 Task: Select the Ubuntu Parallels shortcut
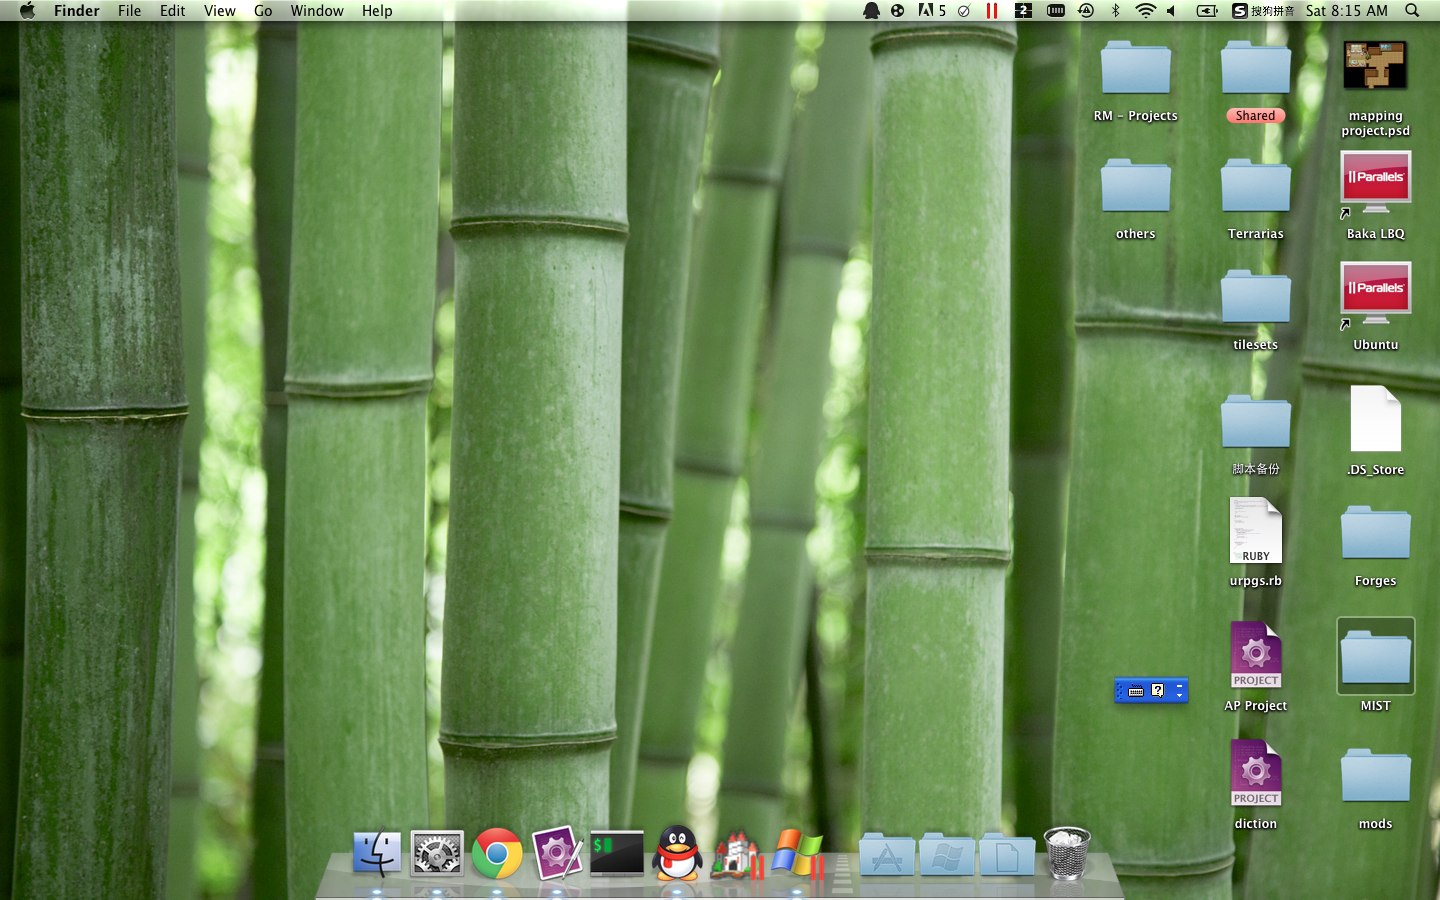click(x=1376, y=295)
